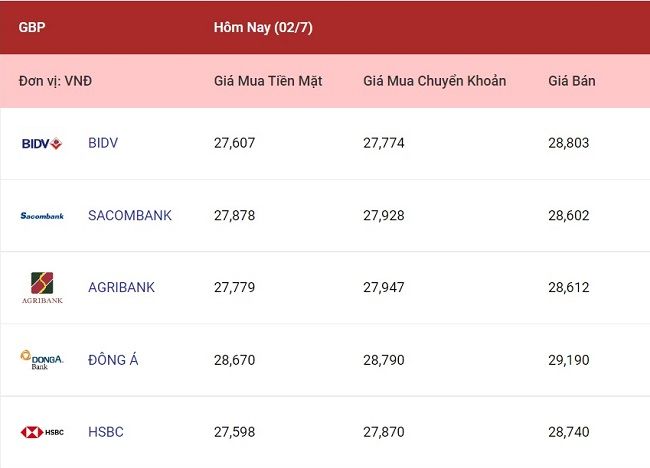The width and height of the screenshot is (650, 468).
Task: Open the HSBC bank link
Action: tap(106, 432)
